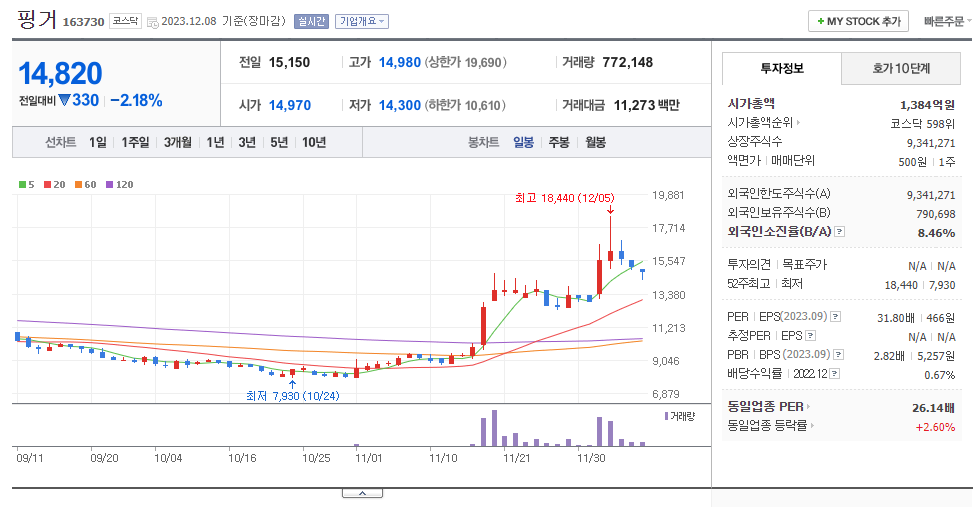
Task: Click the 외국인보유주식수 value 790,698
Action: 935,214
